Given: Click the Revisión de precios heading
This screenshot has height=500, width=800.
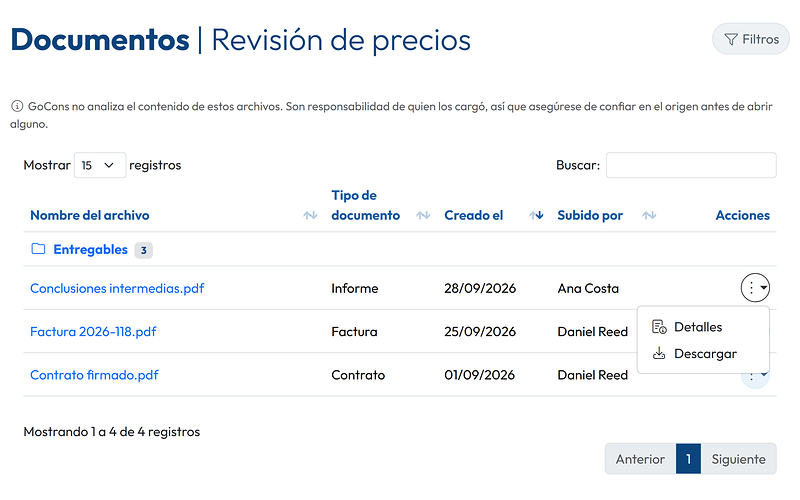Looking at the screenshot, I should click(x=341, y=40).
